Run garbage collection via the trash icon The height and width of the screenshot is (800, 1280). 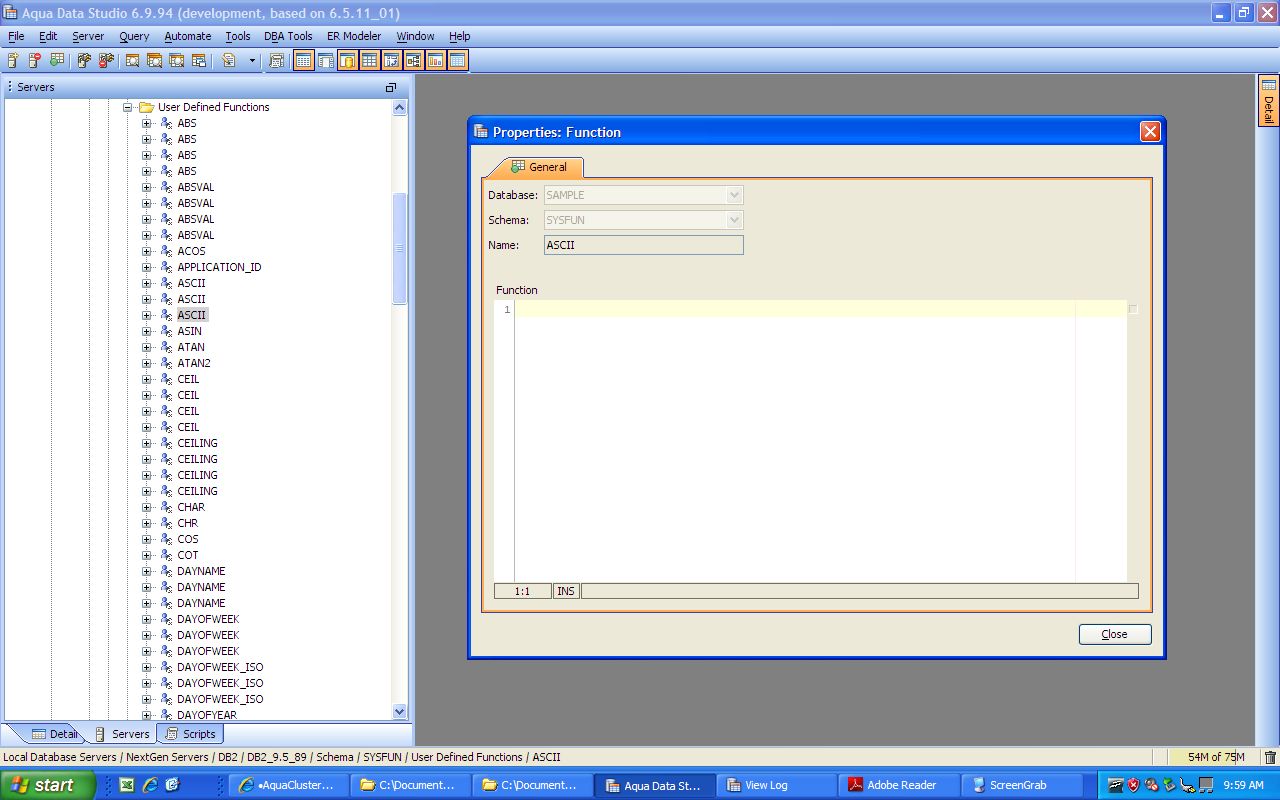pos(1270,758)
